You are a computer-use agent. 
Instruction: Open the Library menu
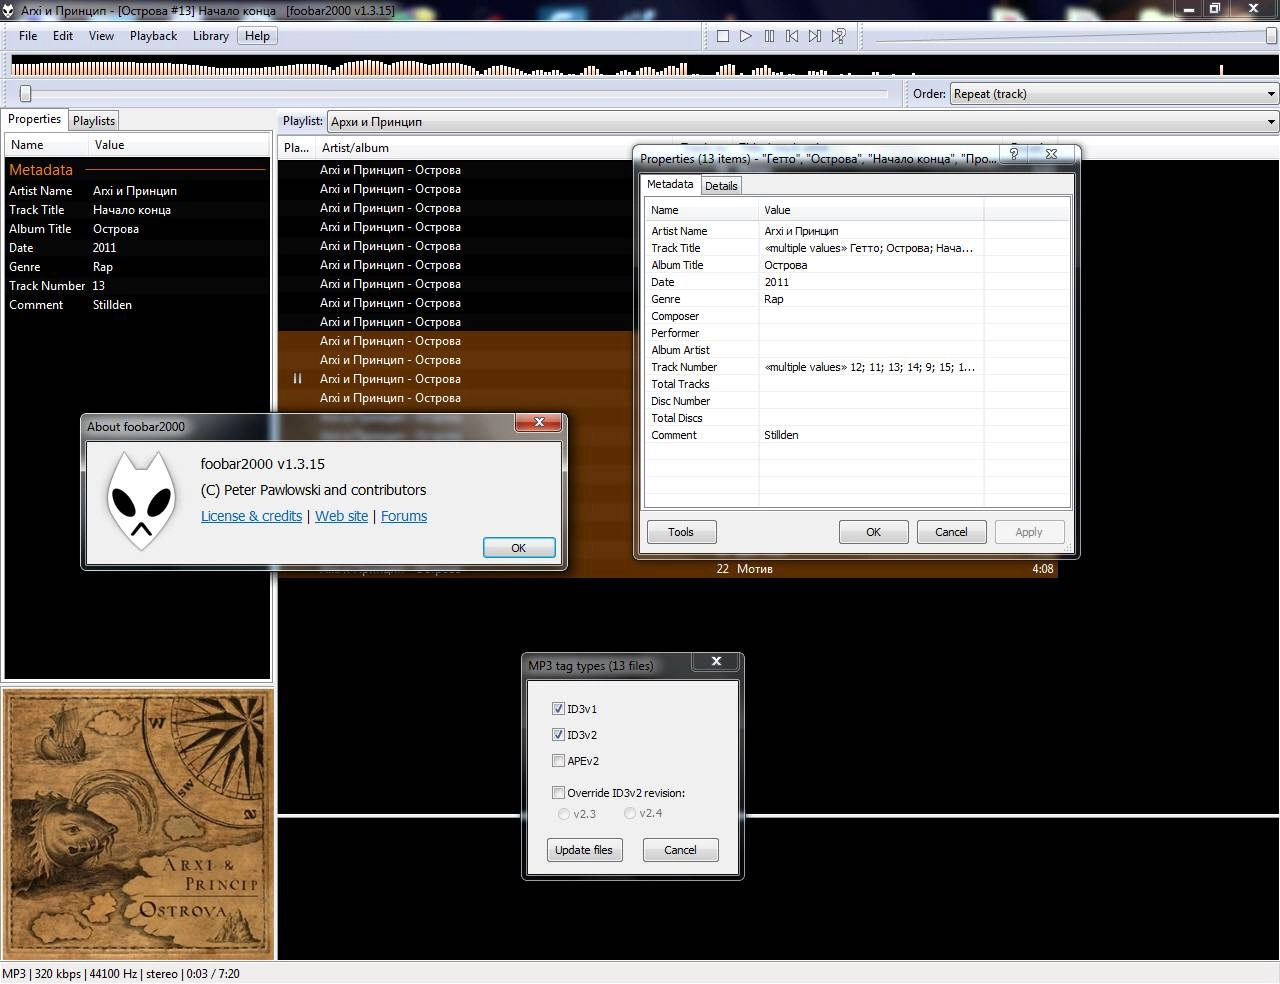211,36
